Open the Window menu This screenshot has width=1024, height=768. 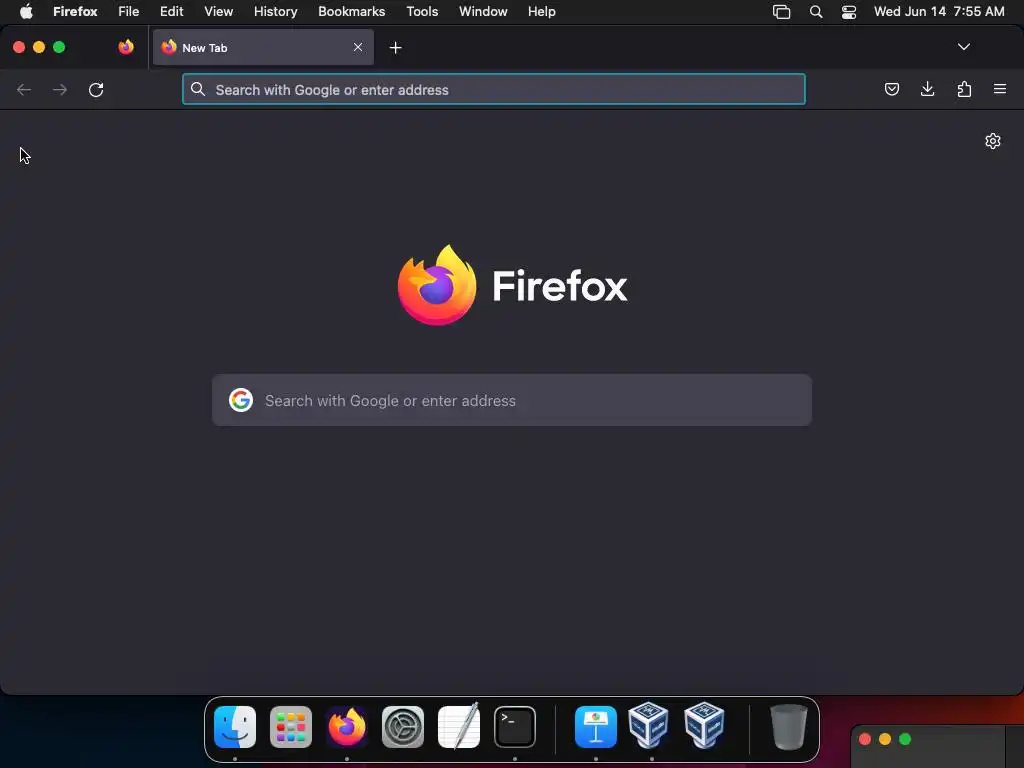(x=483, y=11)
